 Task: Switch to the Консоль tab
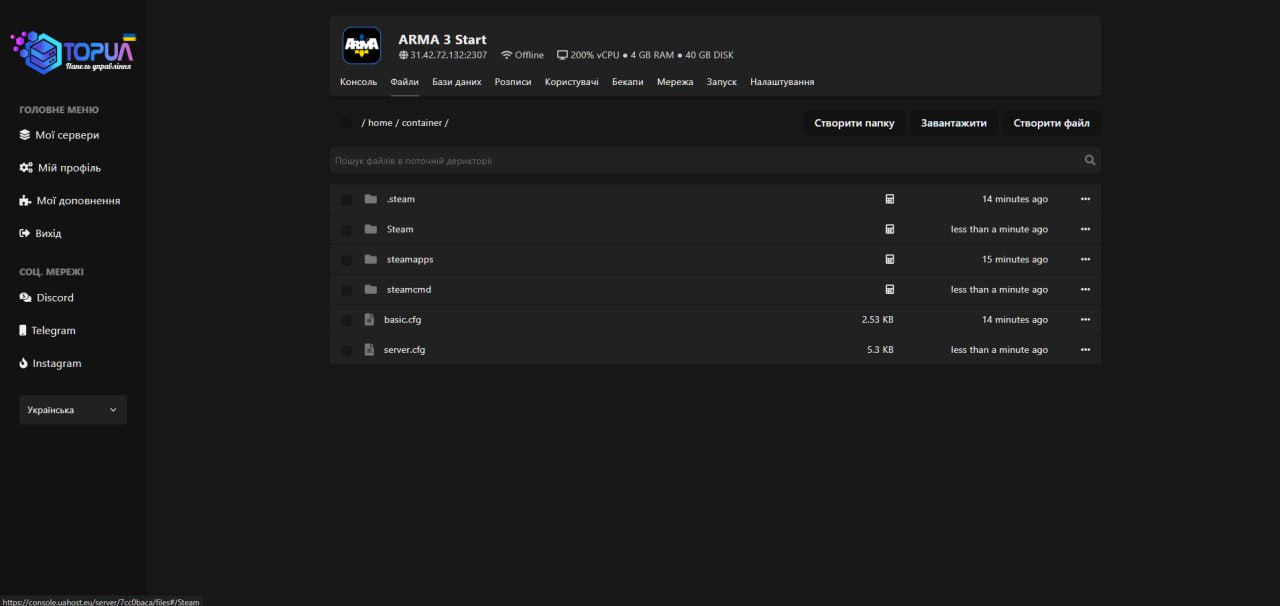358,82
